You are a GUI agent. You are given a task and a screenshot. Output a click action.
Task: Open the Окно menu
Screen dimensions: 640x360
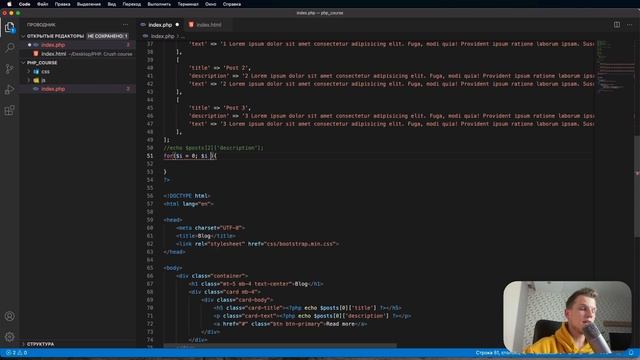click(x=210, y=4)
